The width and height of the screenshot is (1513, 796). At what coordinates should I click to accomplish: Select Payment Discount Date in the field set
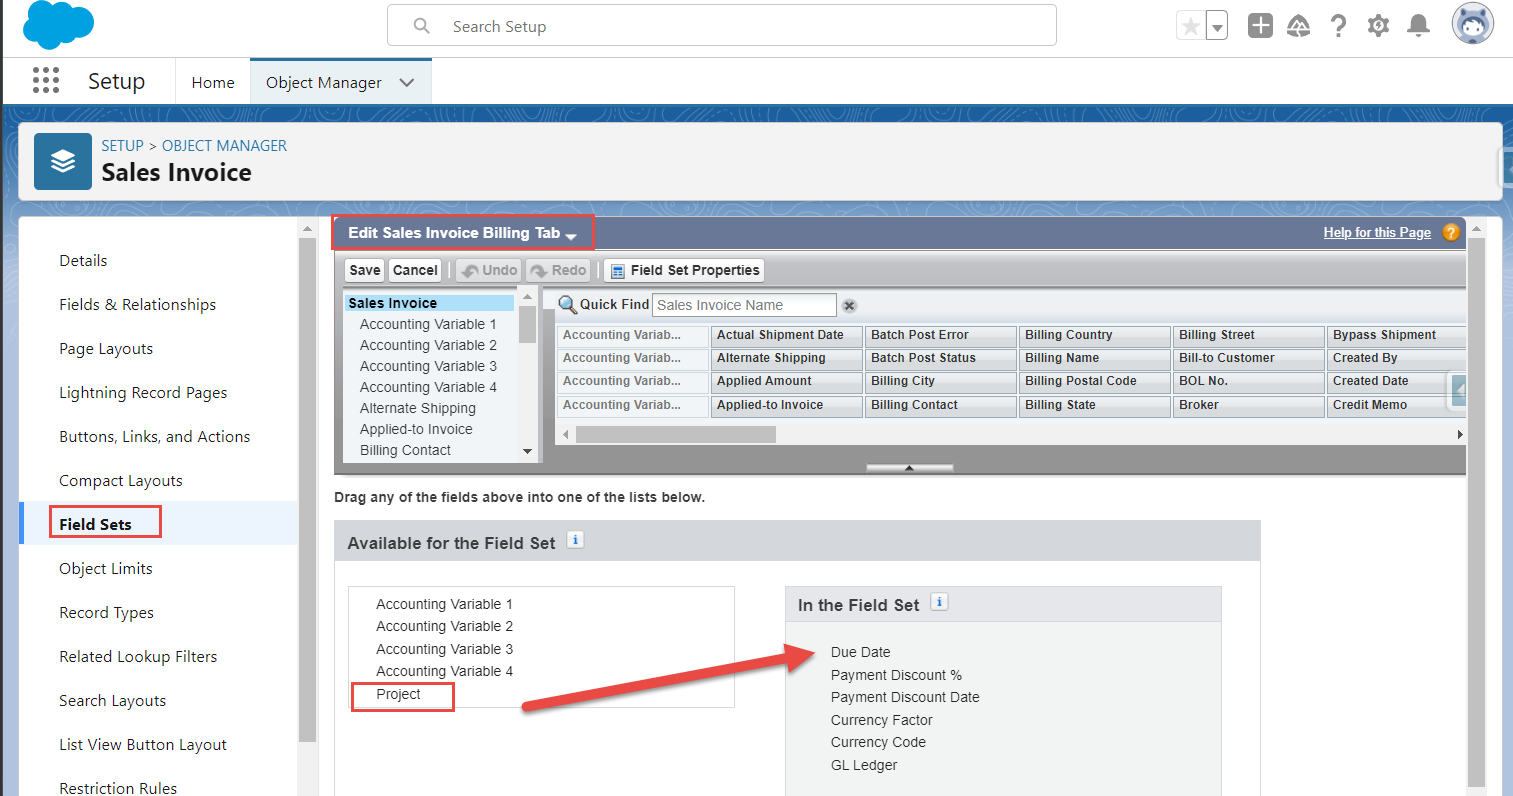coord(905,697)
